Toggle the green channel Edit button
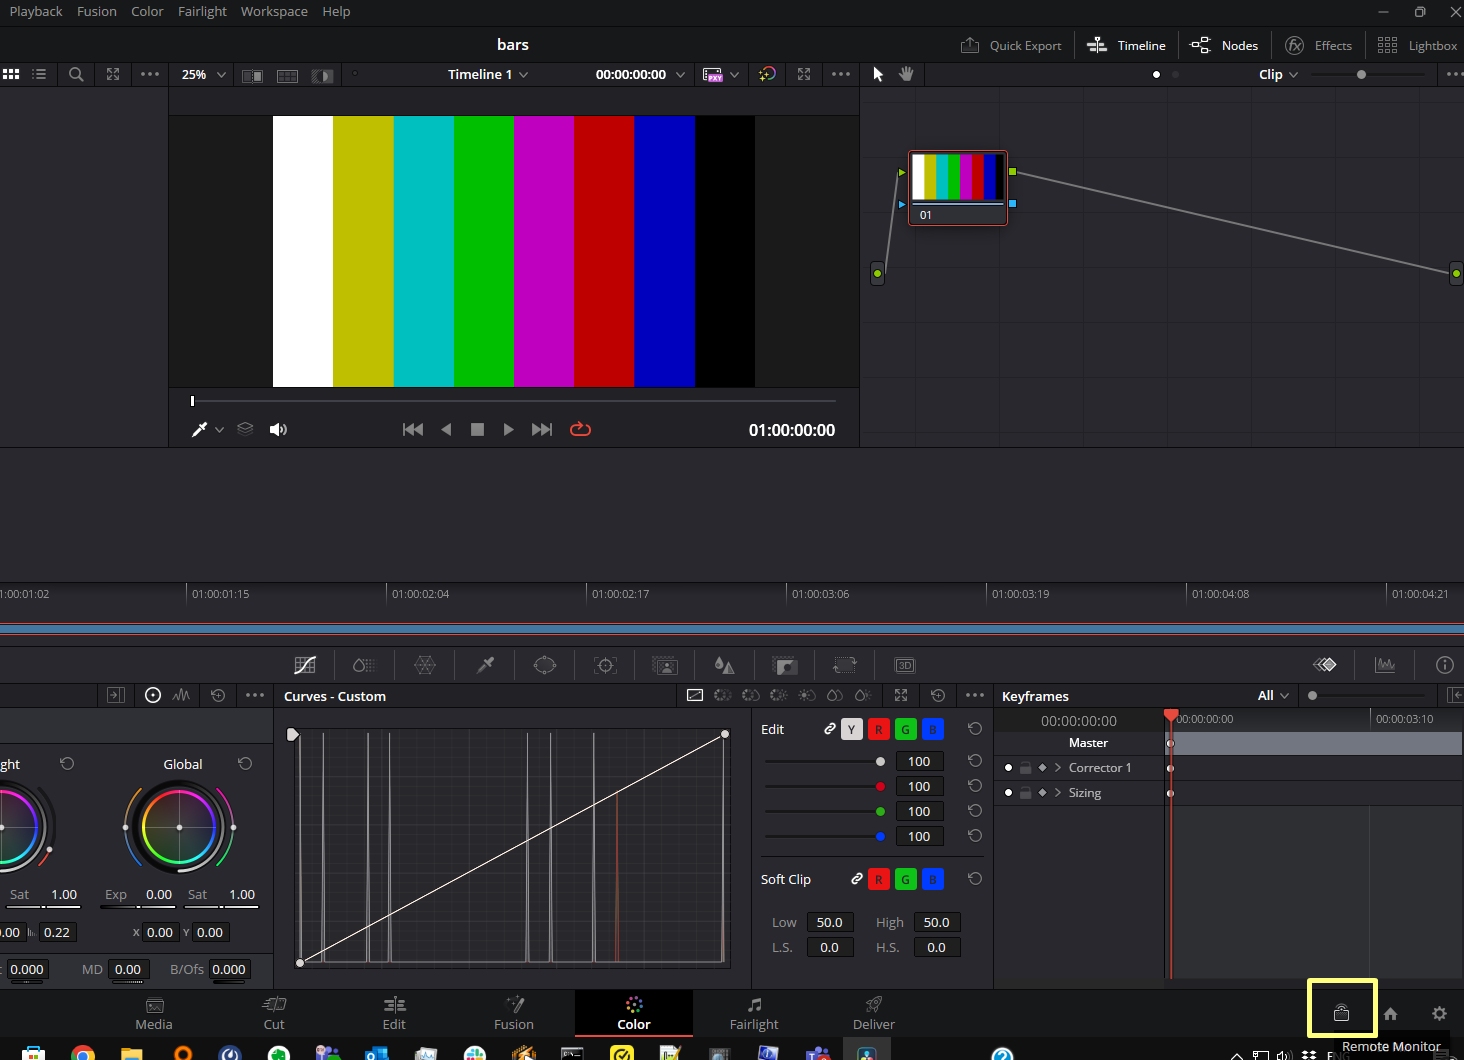1464x1060 pixels. pyautogui.click(x=905, y=729)
